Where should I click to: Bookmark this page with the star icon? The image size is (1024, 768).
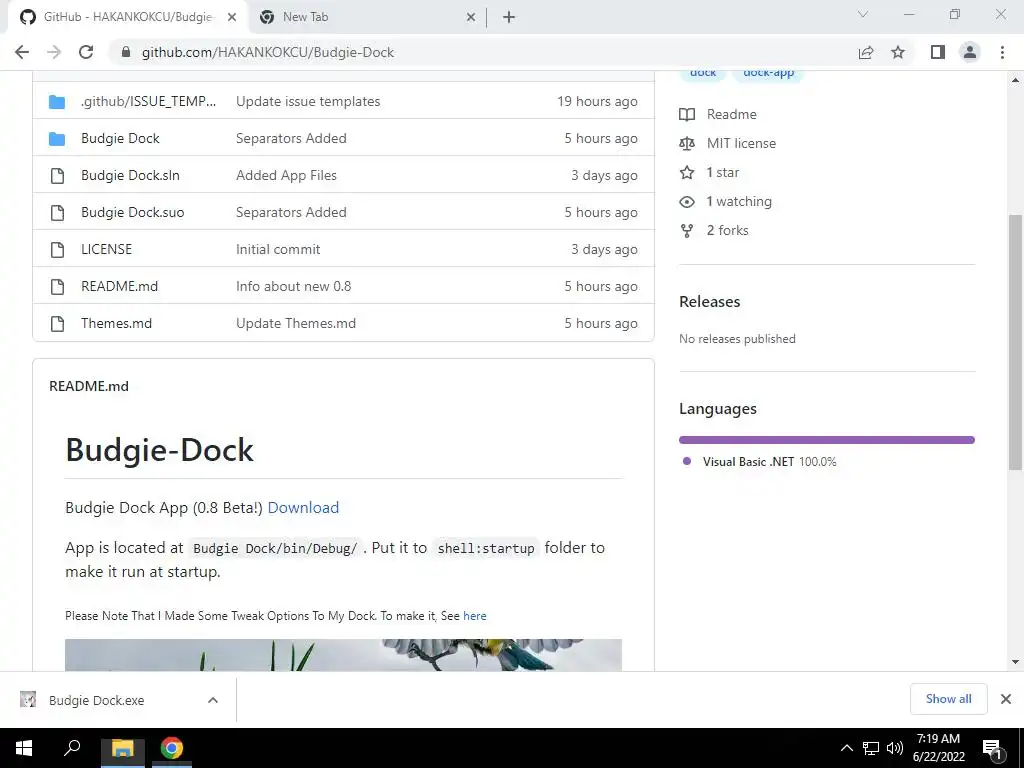click(898, 52)
